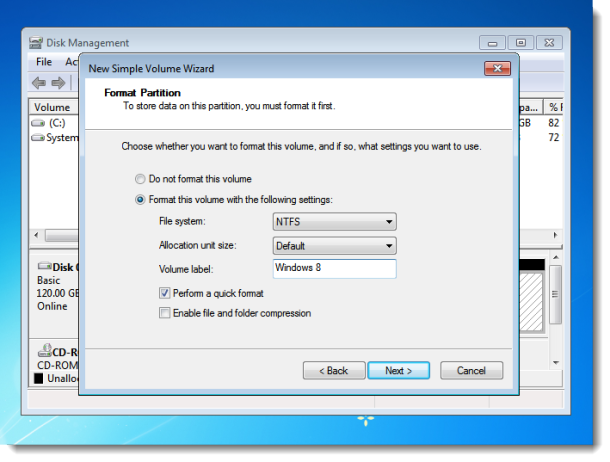Select the System volume drive icon
Viewport: 610px width, 462px height.
coord(38,138)
